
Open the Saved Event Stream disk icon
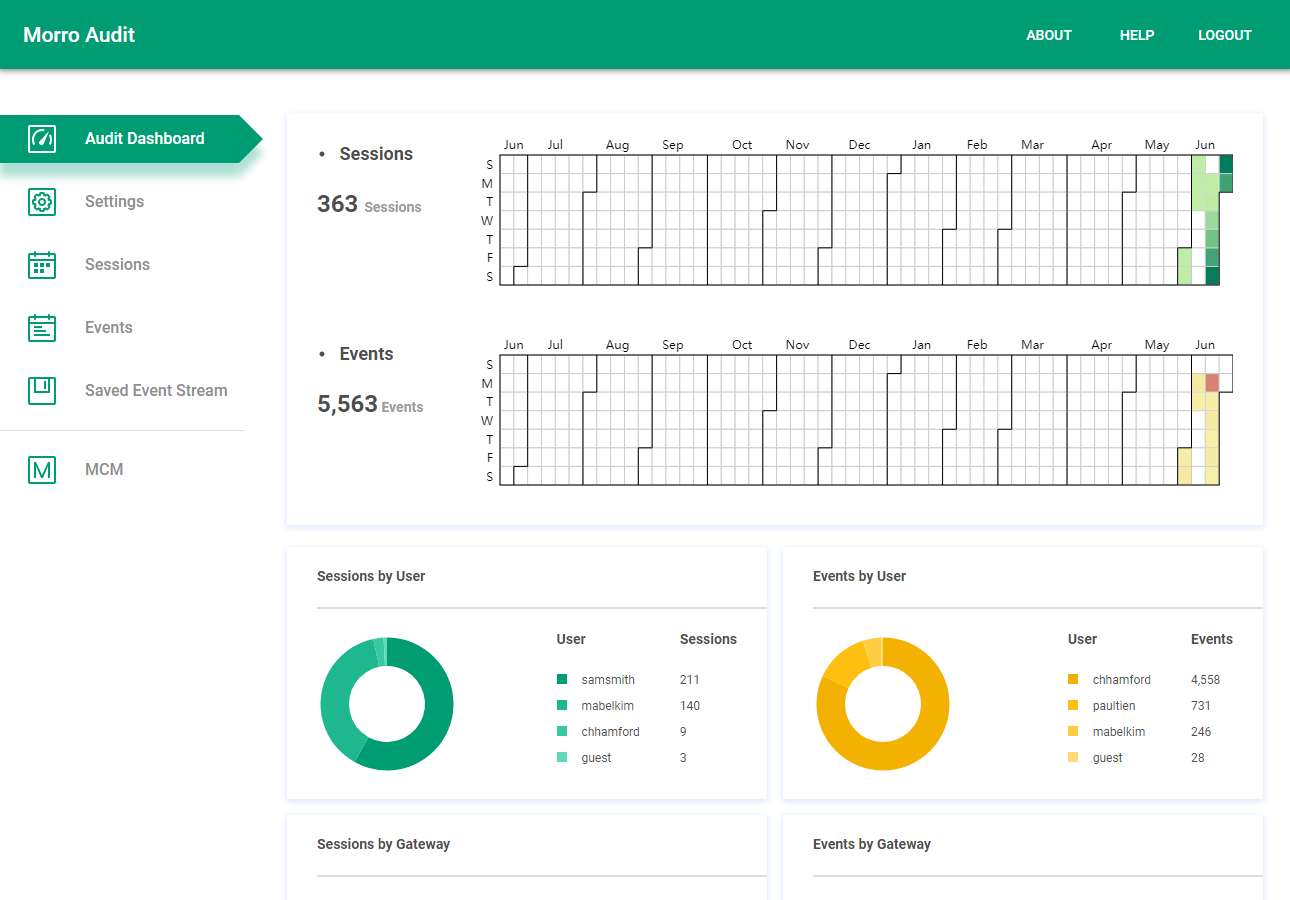coord(42,391)
